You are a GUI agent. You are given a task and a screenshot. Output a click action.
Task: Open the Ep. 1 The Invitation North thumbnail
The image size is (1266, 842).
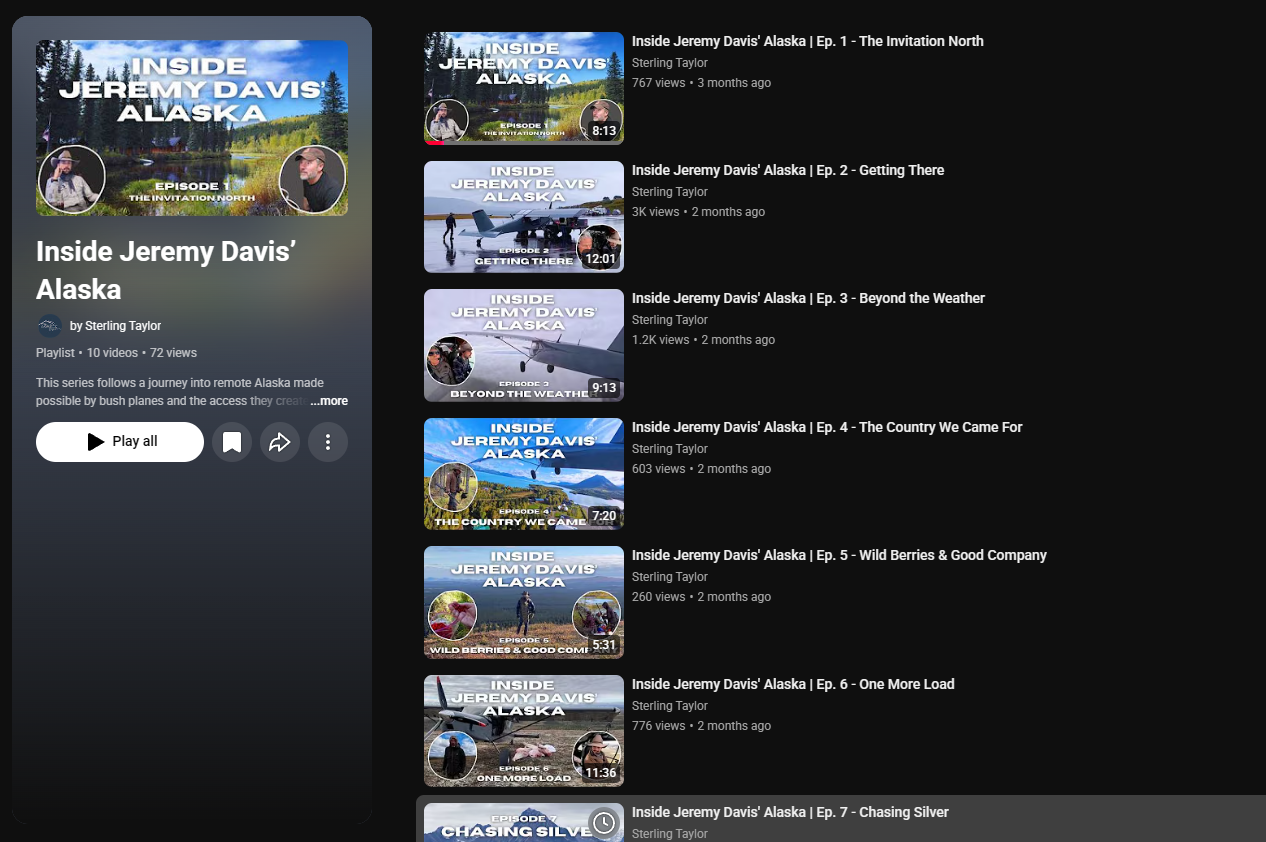tap(524, 88)
